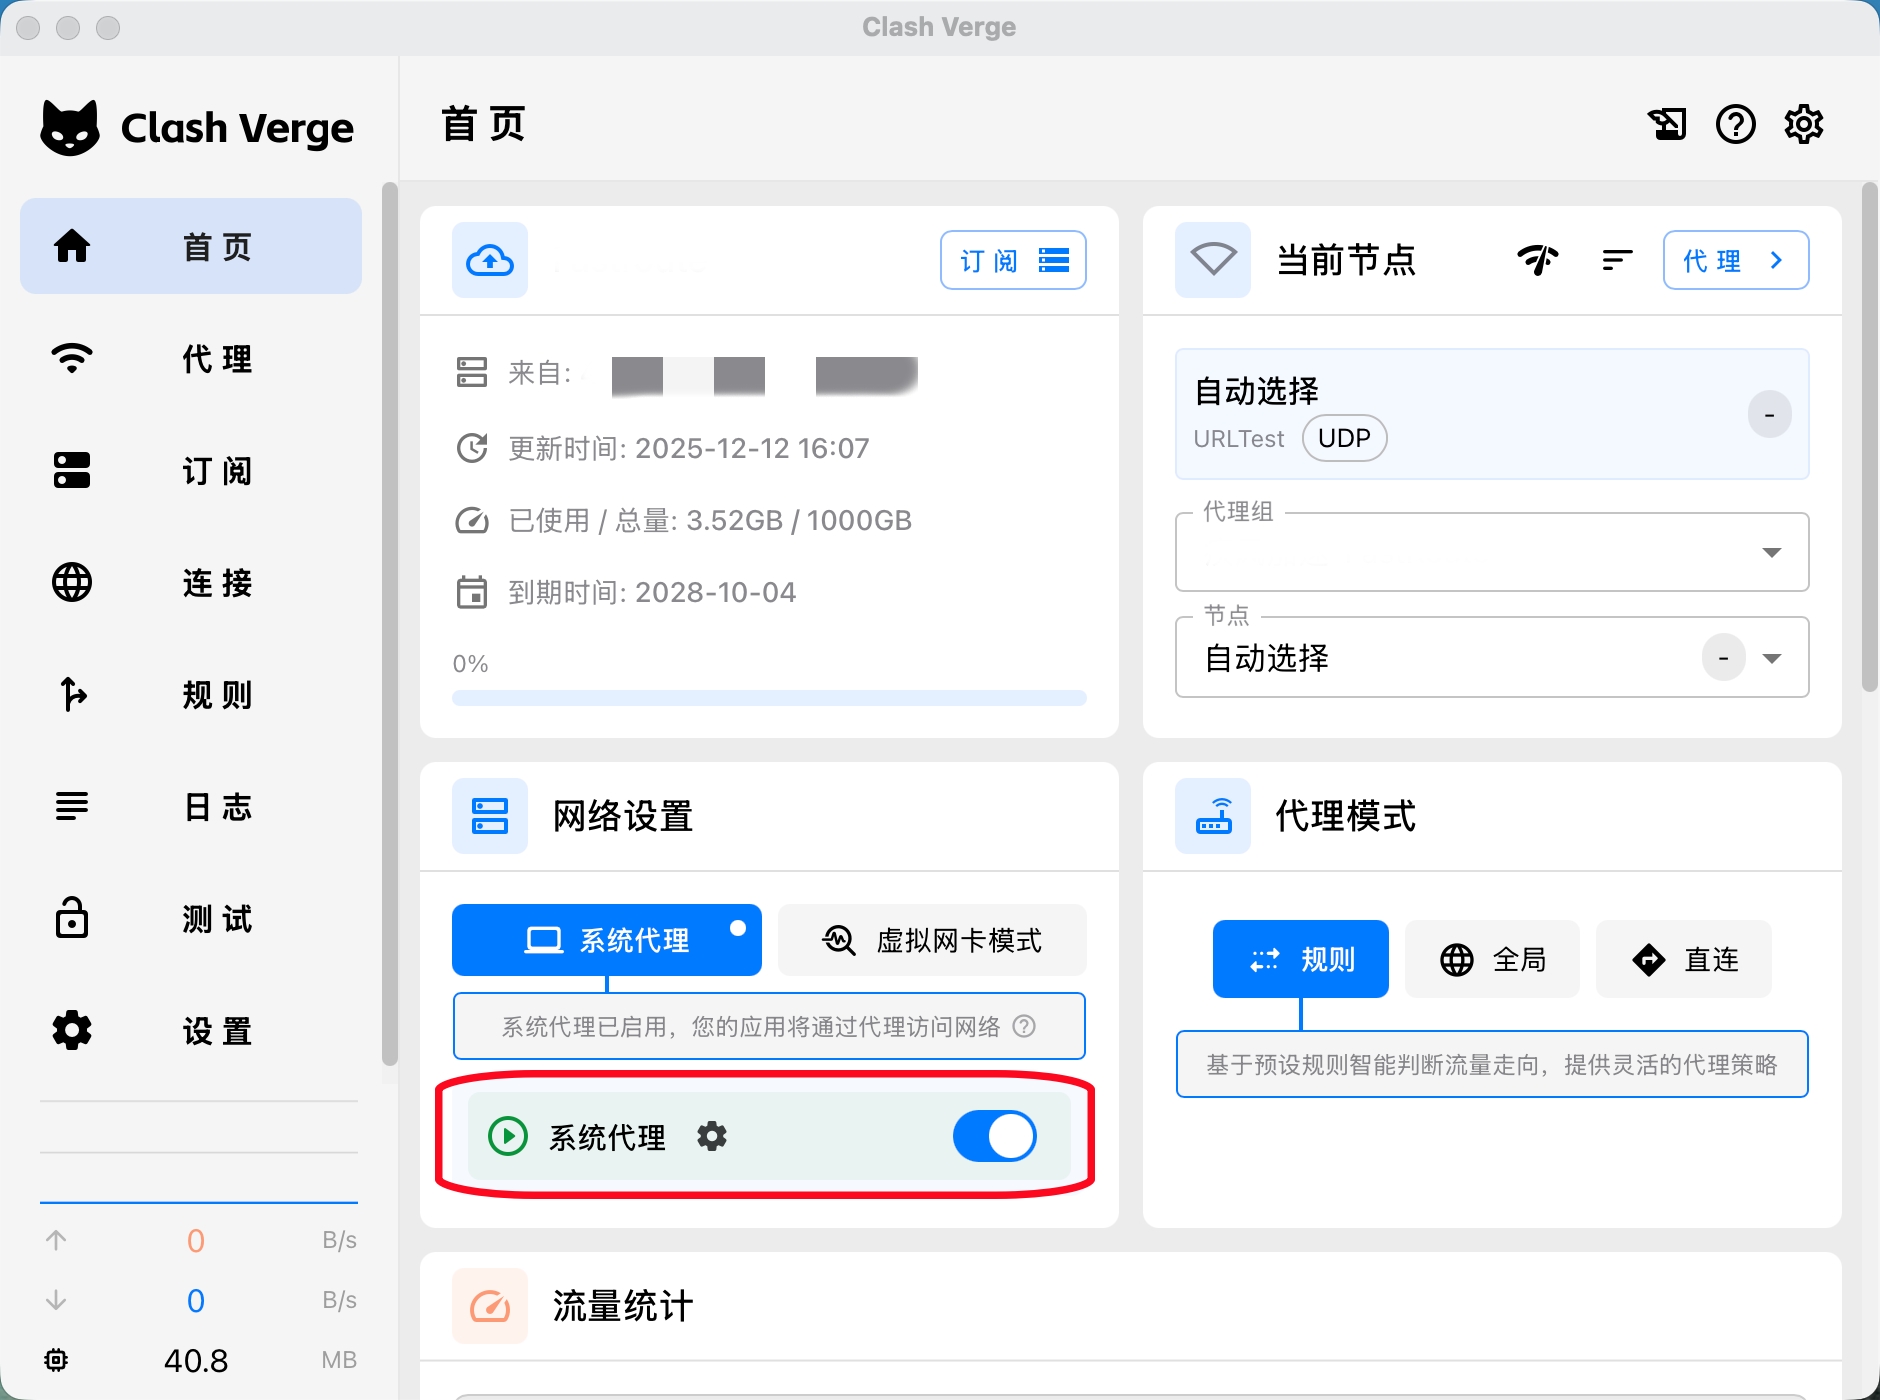Click the settings gear icon in header
This screenshot has height=1400, width=1880.
pyautogui.click(x=1803, y=125)
